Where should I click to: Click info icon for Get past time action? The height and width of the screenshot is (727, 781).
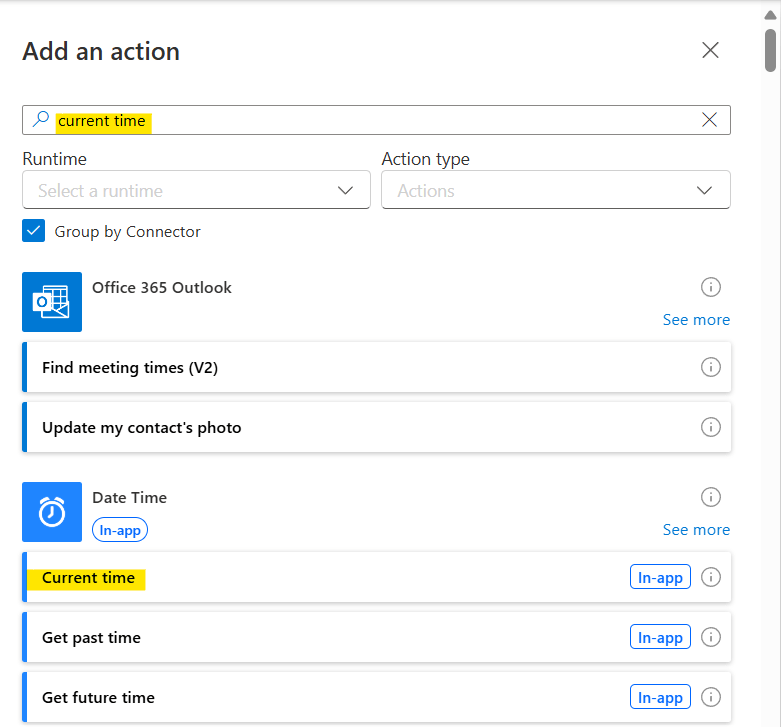(x=710, y=637)
